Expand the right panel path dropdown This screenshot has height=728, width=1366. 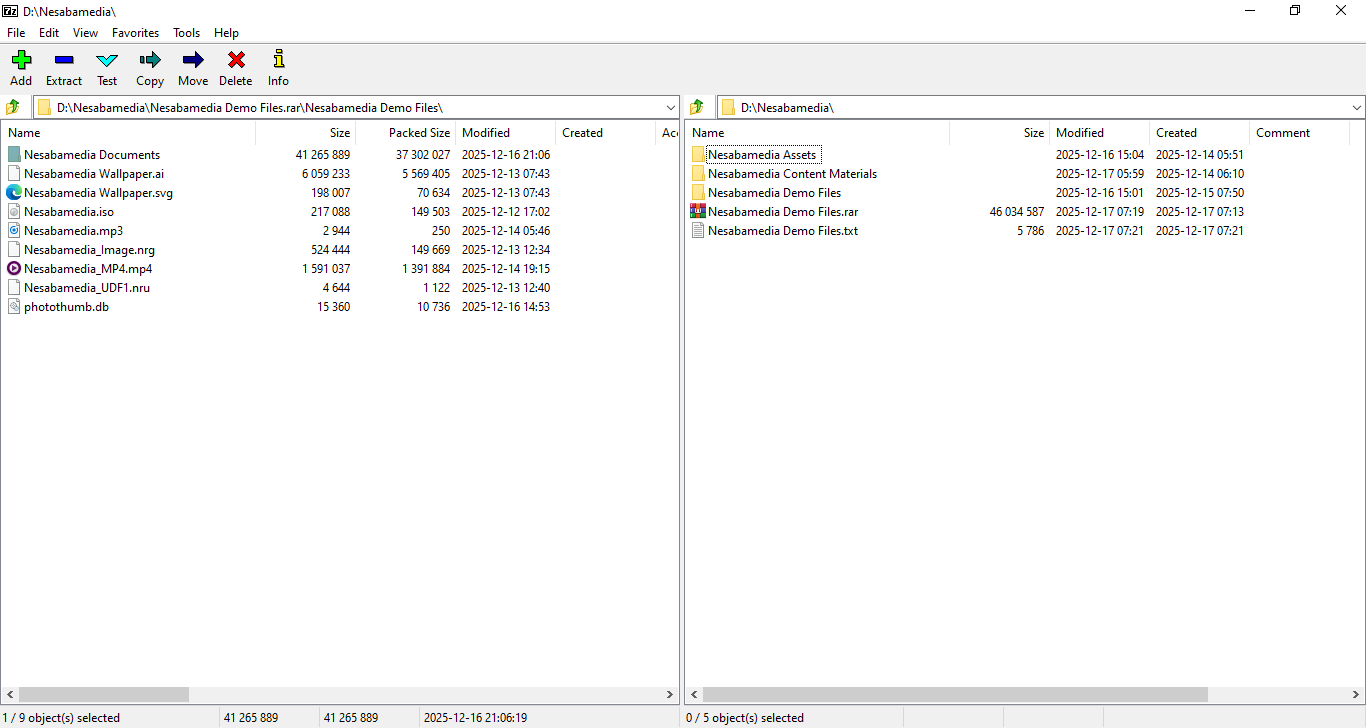[1356, 107]
